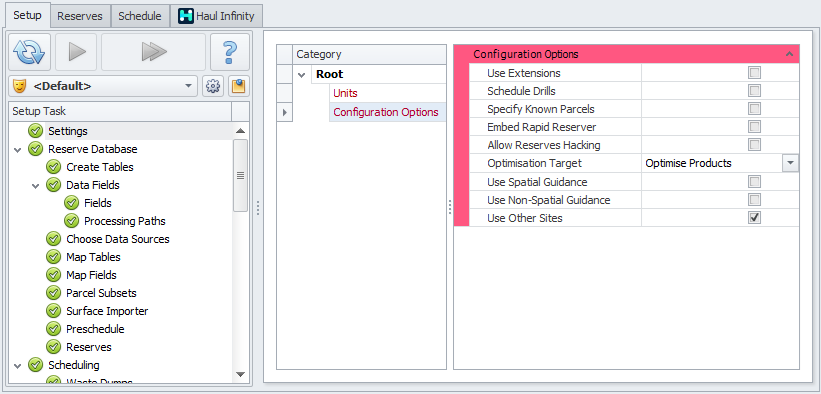Select the Choose Data Sources task label

point(118,239)
